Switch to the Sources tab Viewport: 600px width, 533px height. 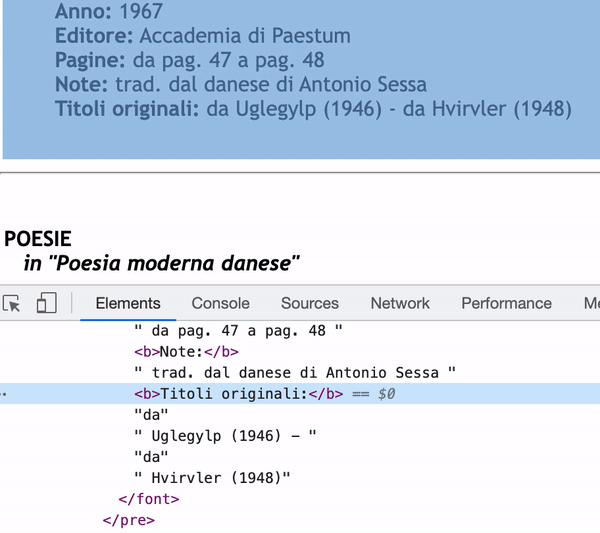(x=310, y=303)
